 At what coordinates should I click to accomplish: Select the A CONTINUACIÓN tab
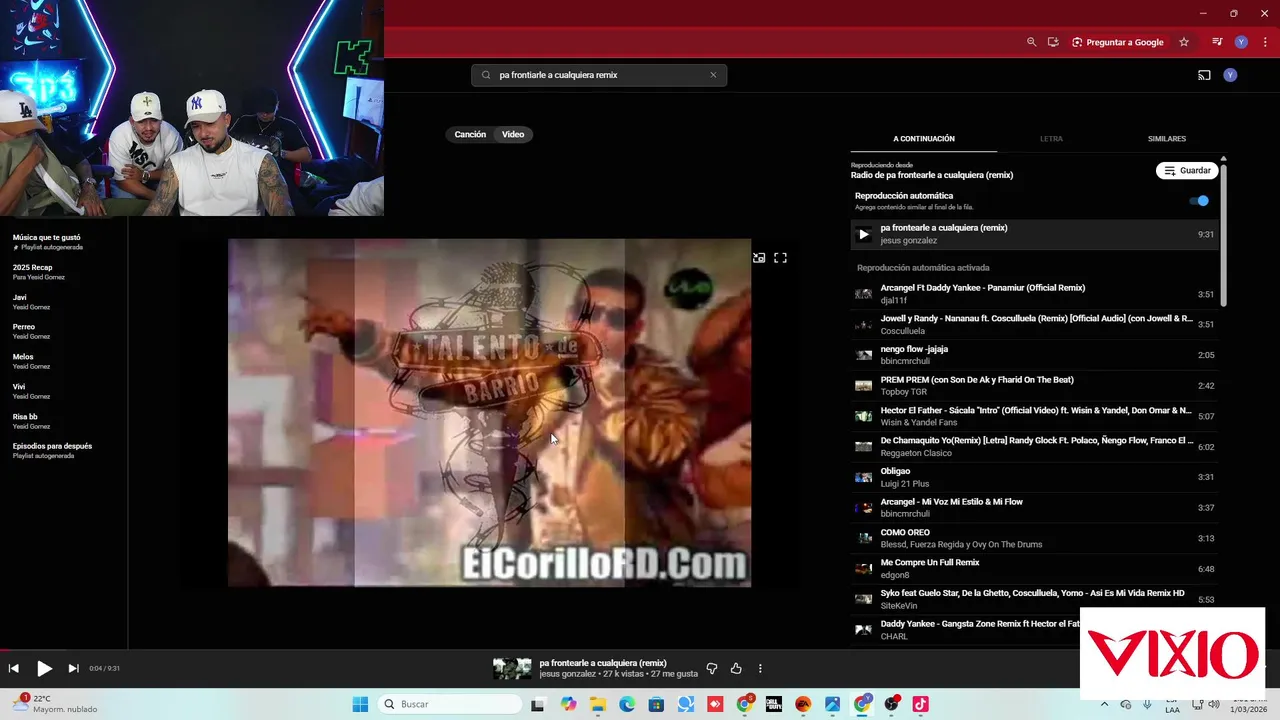[x=924, y=139]
